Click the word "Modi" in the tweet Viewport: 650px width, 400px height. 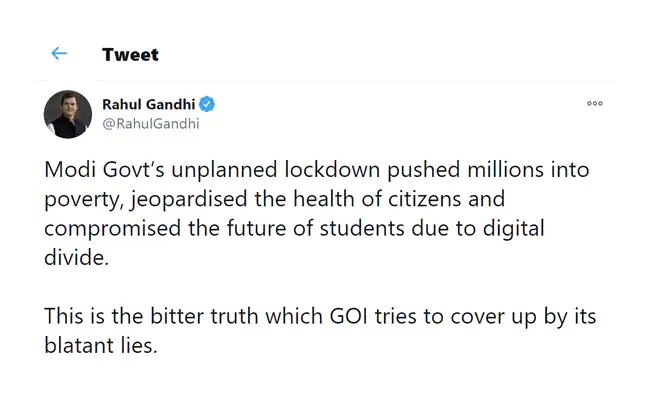[68, 170]
